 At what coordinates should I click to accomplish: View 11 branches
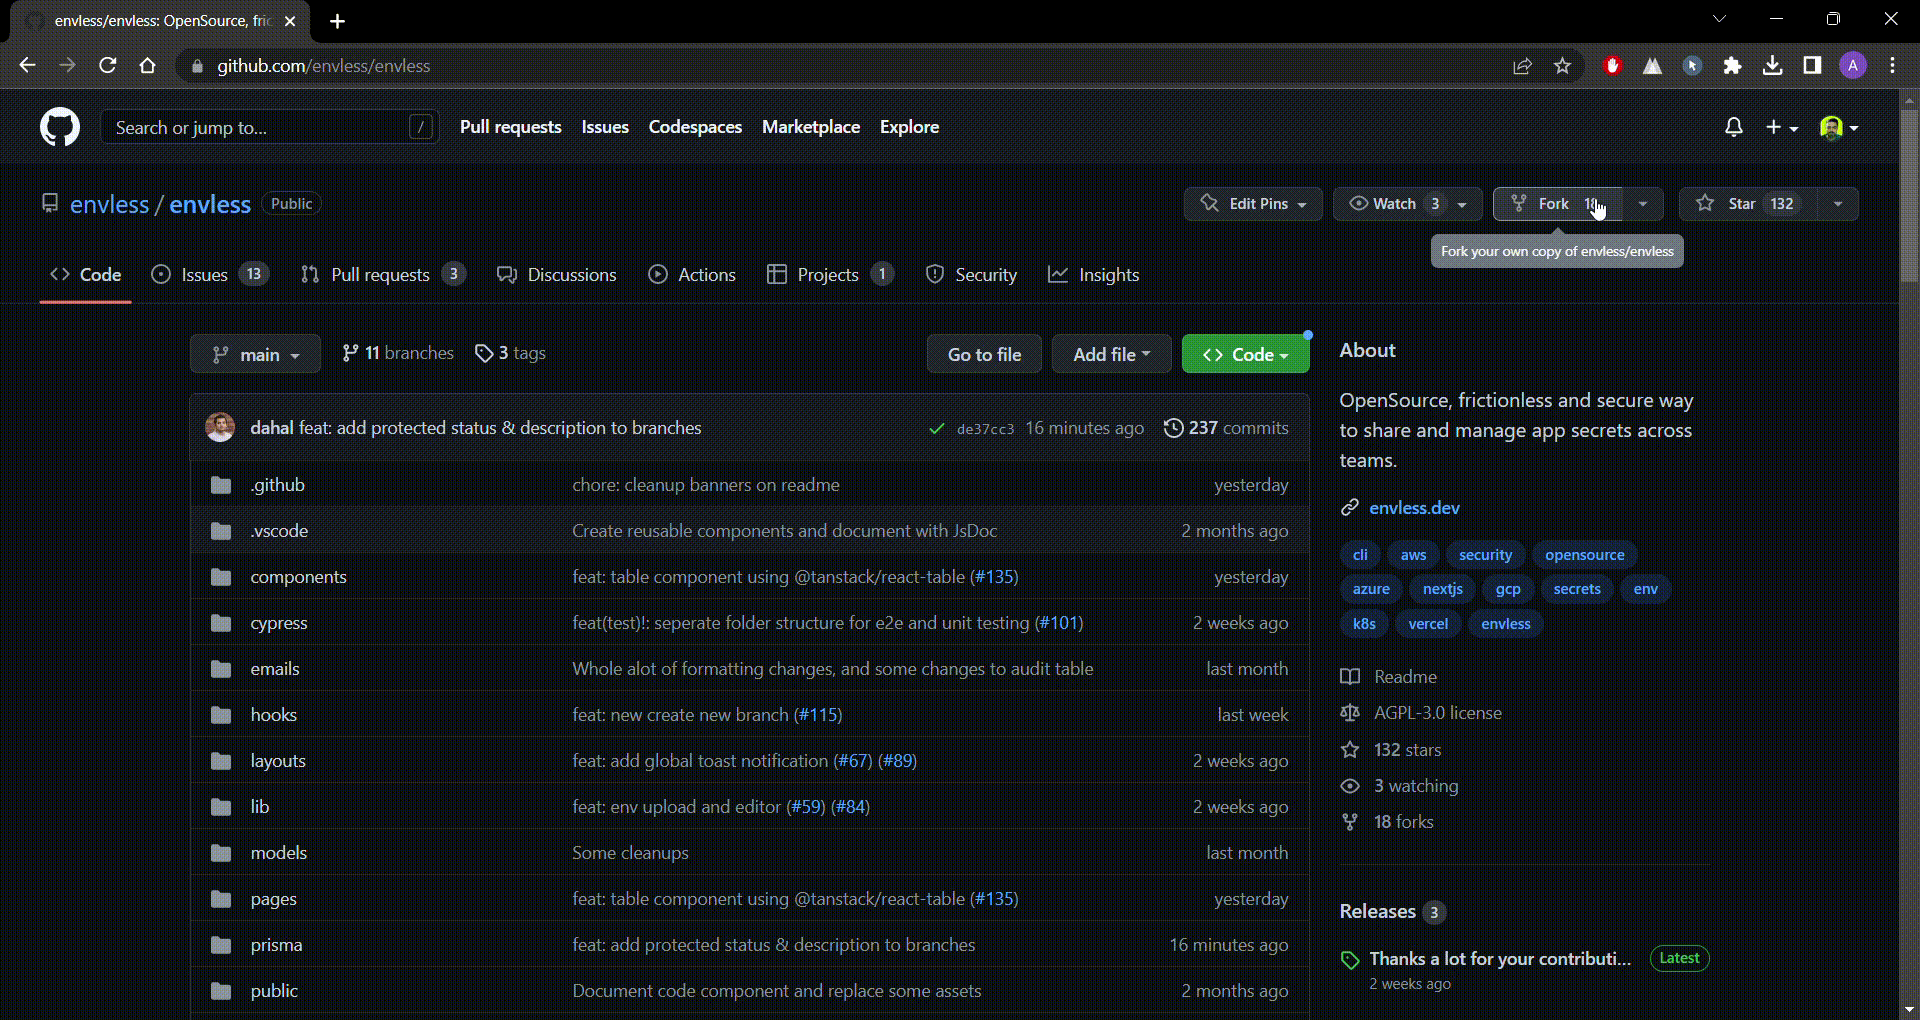click(398, 353)
